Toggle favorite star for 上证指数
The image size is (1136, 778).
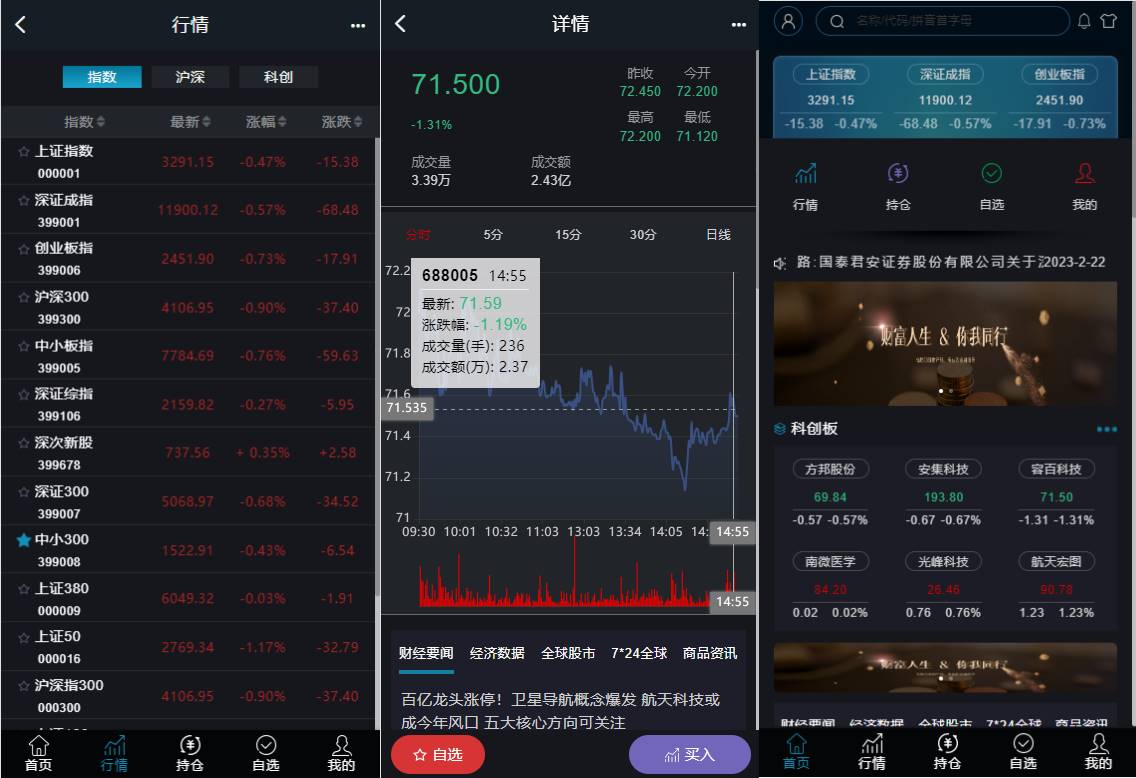click(x=24, y=151)
